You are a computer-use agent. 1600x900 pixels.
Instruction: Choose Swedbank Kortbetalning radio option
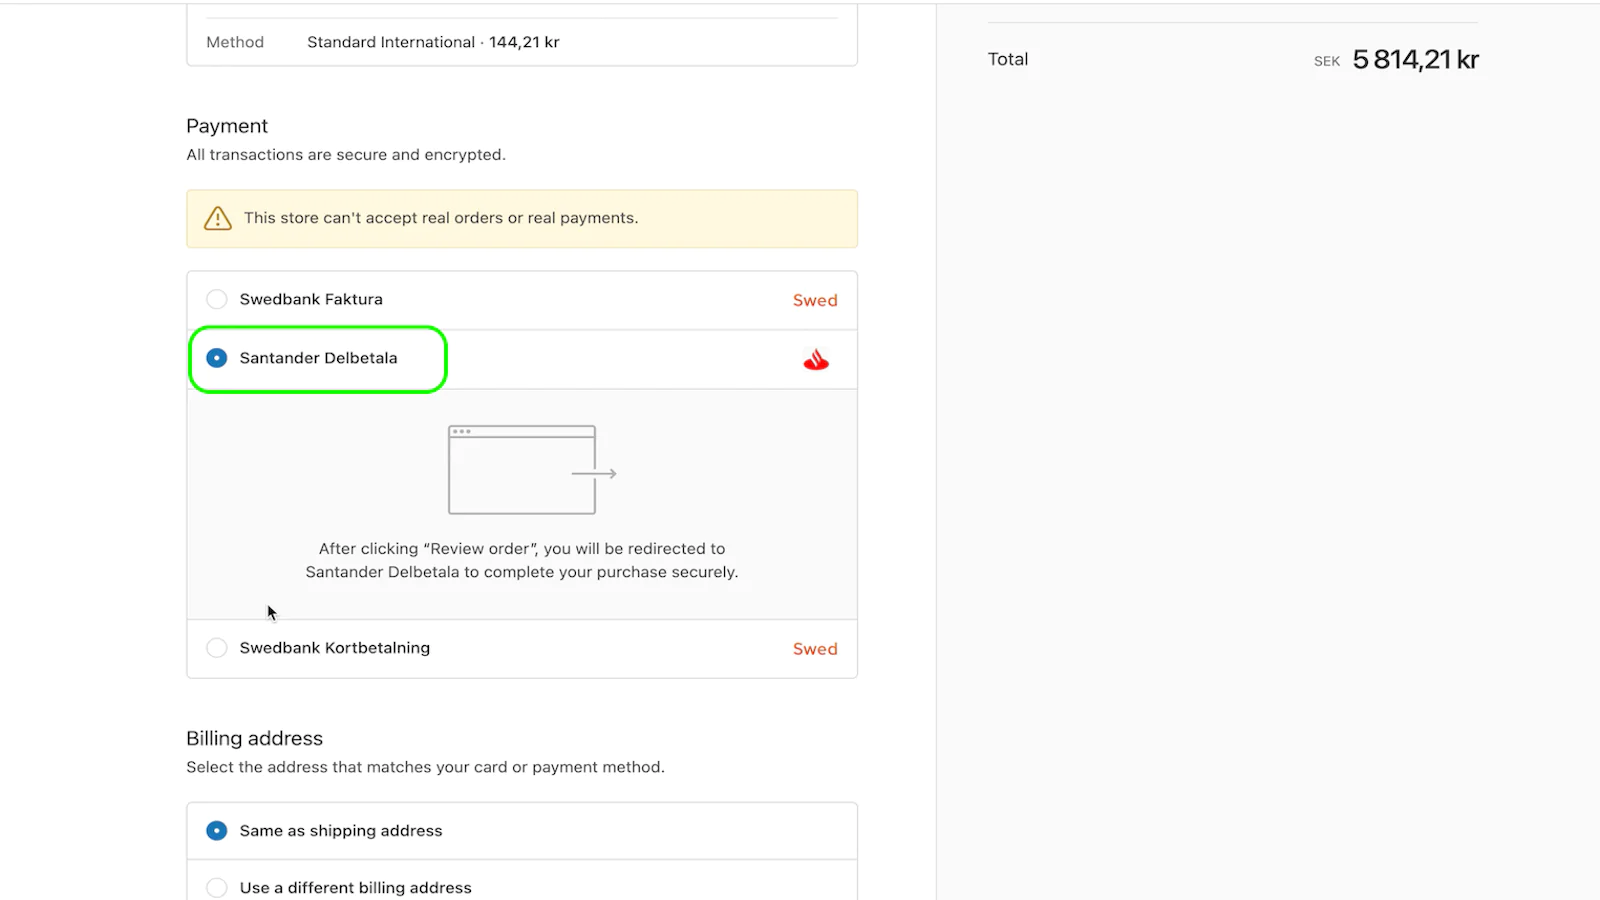pos(217,648)
